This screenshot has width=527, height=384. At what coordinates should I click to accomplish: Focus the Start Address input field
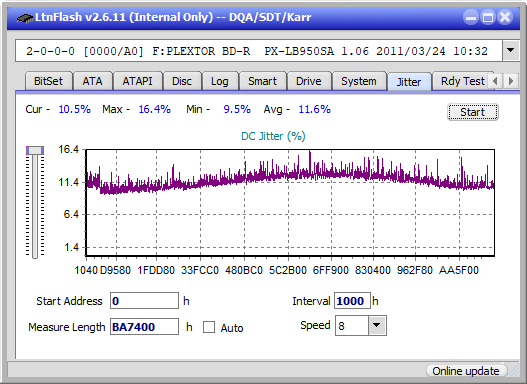144,301
